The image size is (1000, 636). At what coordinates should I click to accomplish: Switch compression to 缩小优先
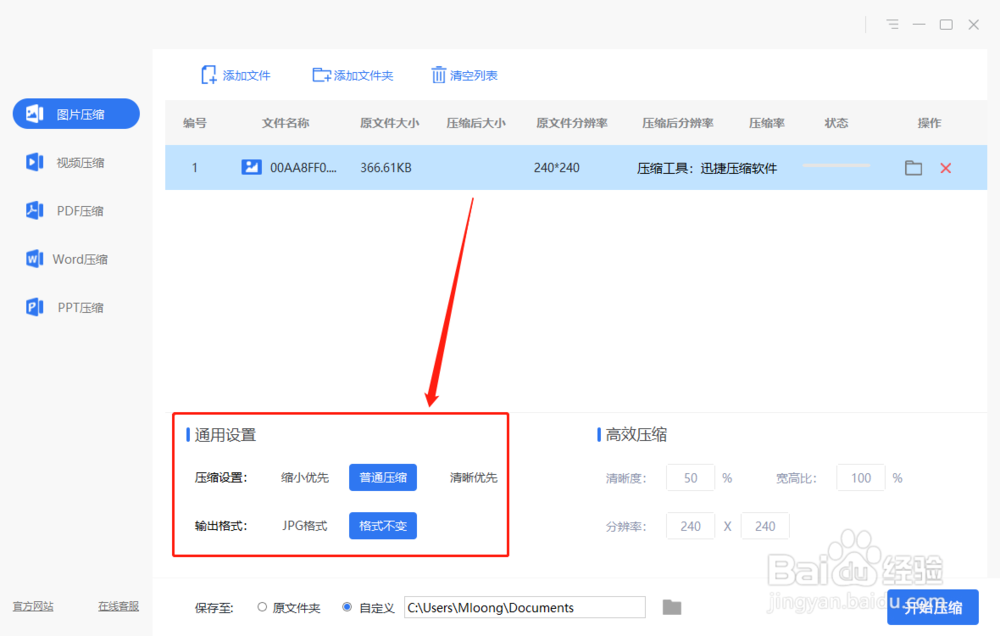point(304,477)
